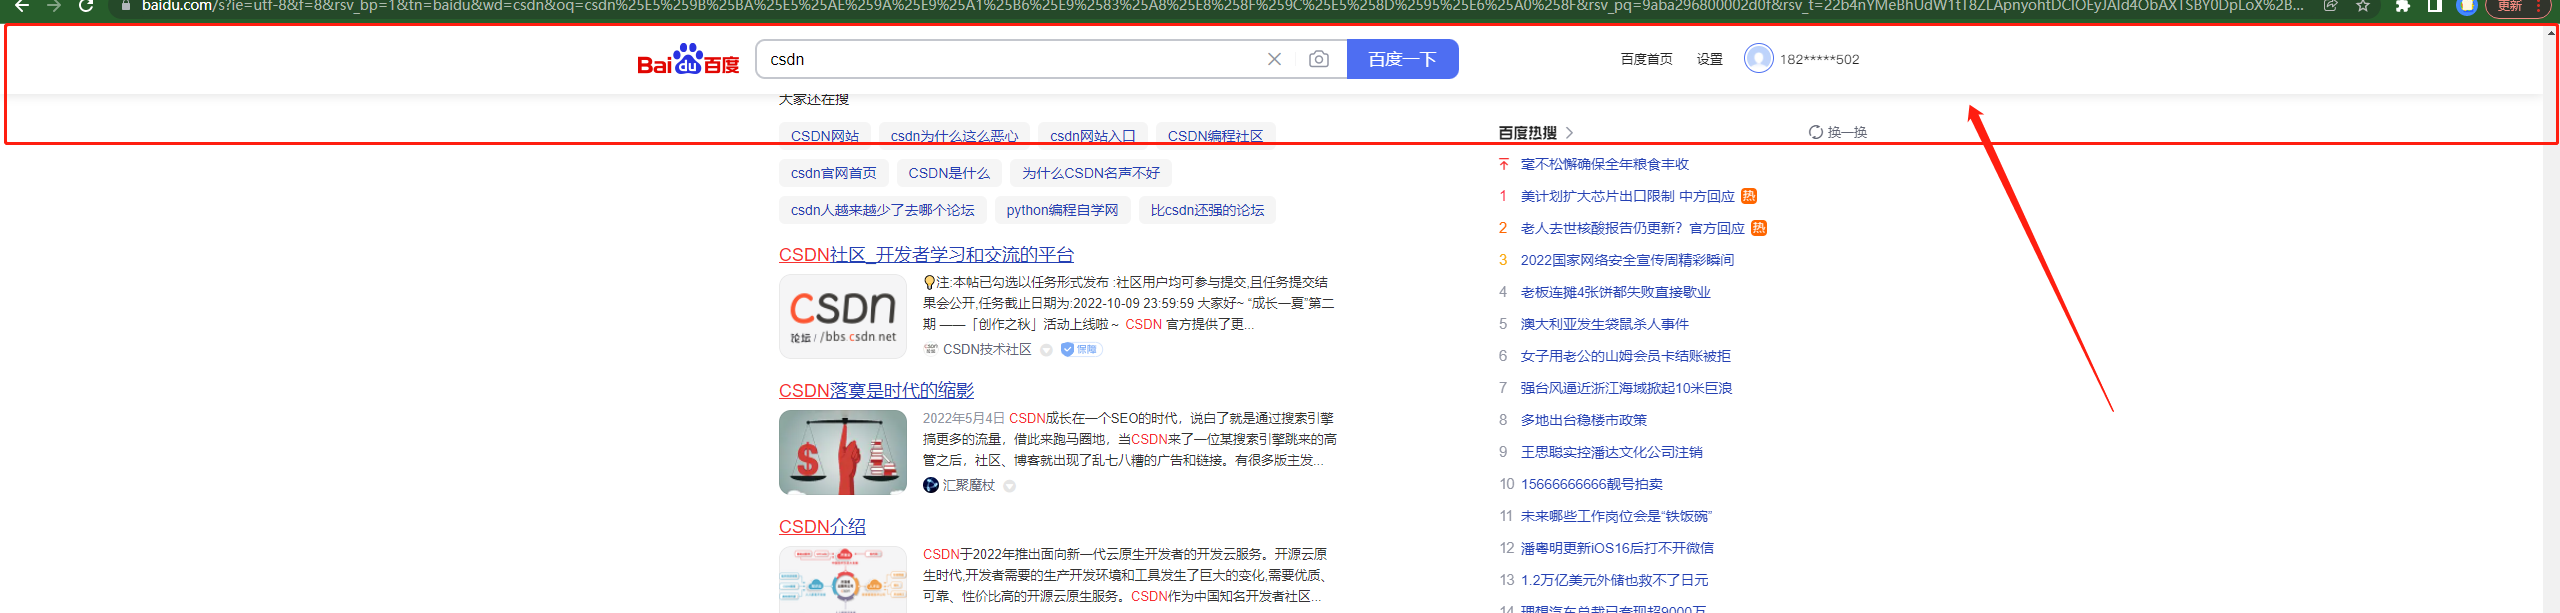
Task: Bookmark this page with the star icon
Action: click(2363, 6)
